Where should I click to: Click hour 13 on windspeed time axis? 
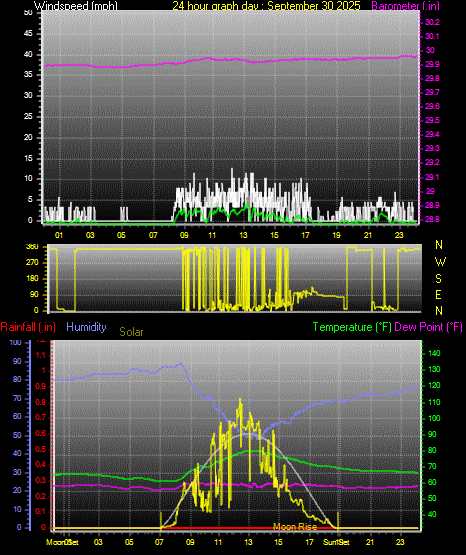(243, 235)
